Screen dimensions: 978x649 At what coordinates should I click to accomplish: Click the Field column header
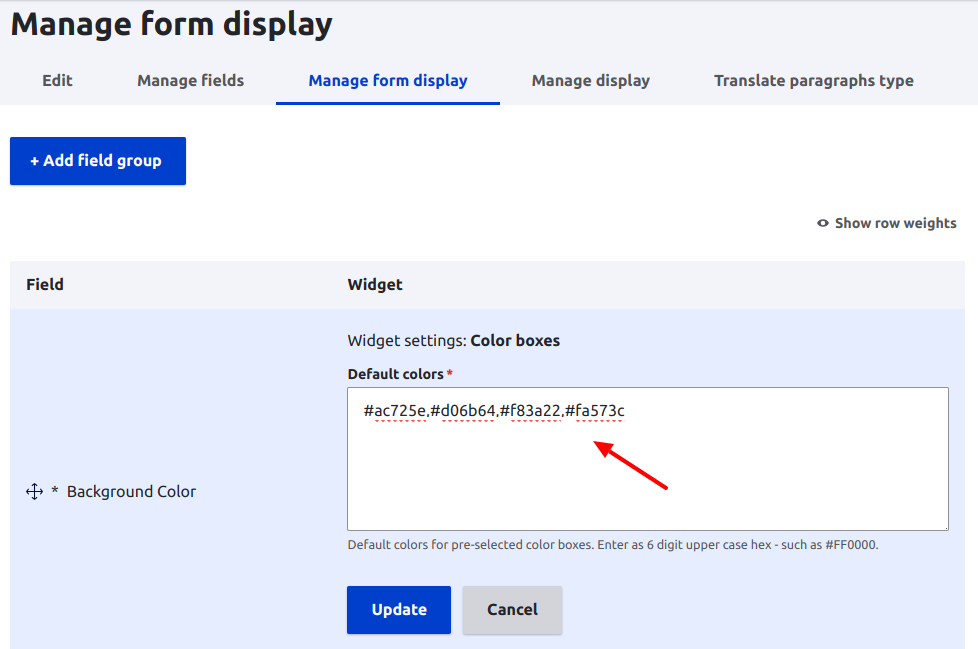[45, 285]
